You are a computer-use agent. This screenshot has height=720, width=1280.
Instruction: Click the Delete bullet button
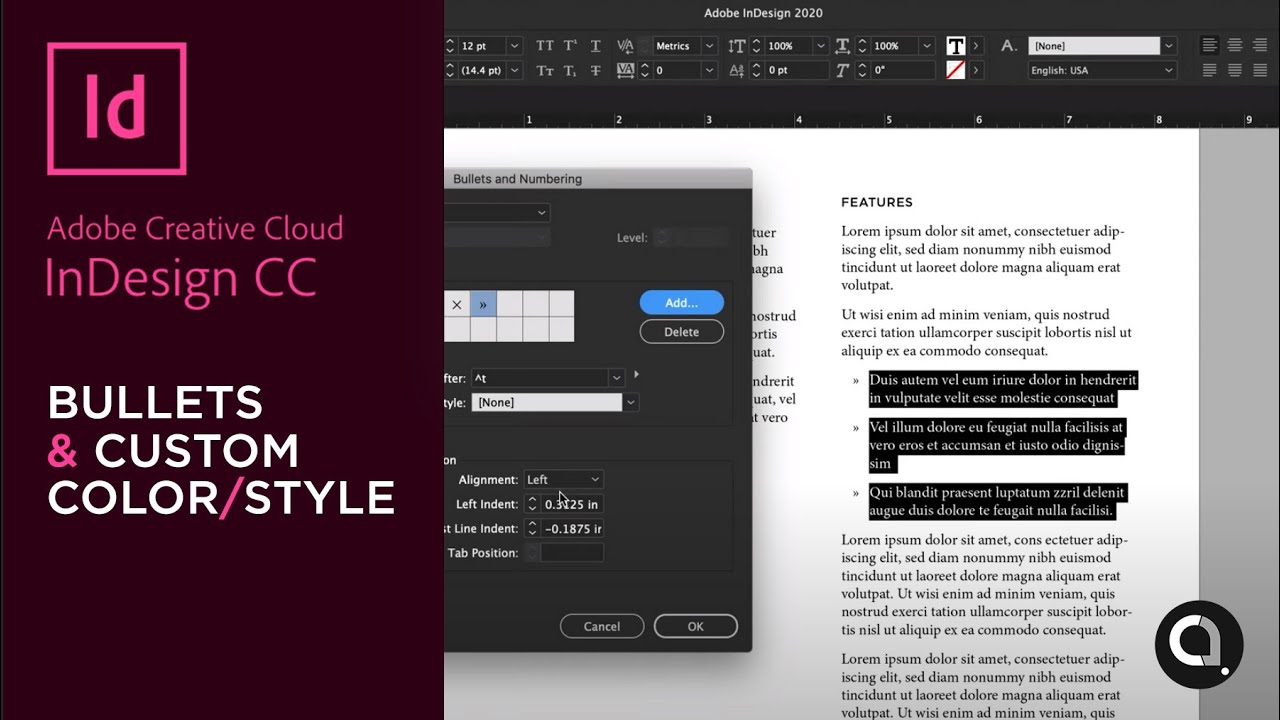(x=681, y=332)
